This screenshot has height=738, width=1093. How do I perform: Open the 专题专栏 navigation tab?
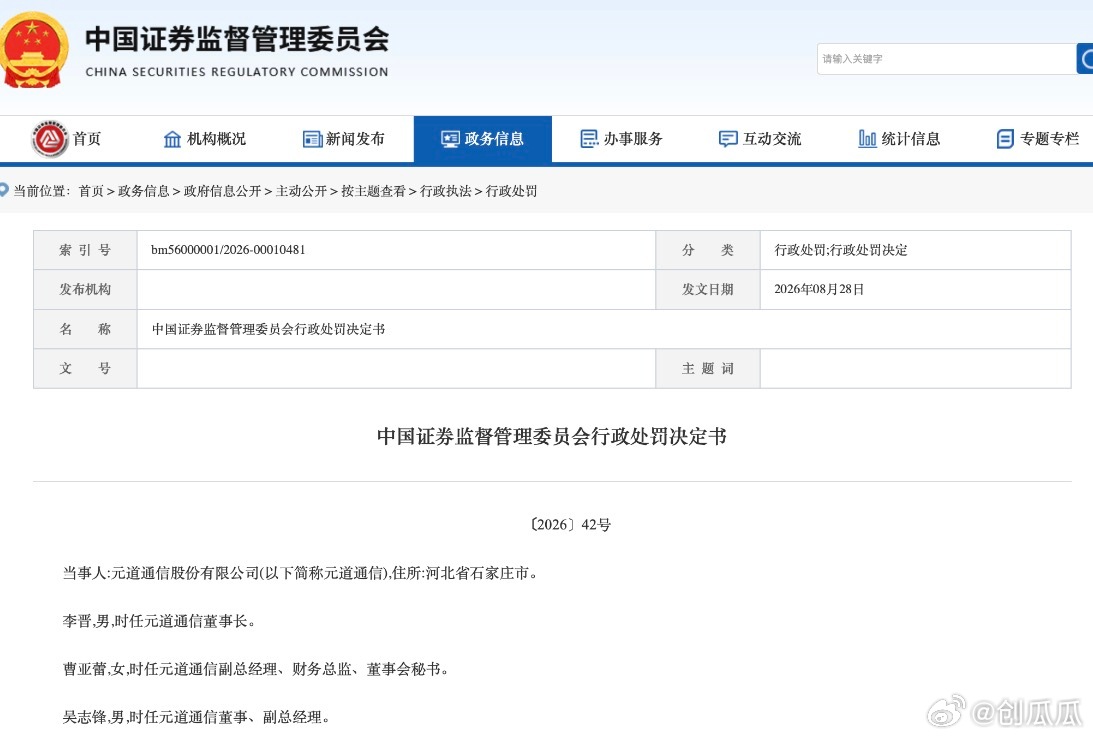pos(1038,139)
